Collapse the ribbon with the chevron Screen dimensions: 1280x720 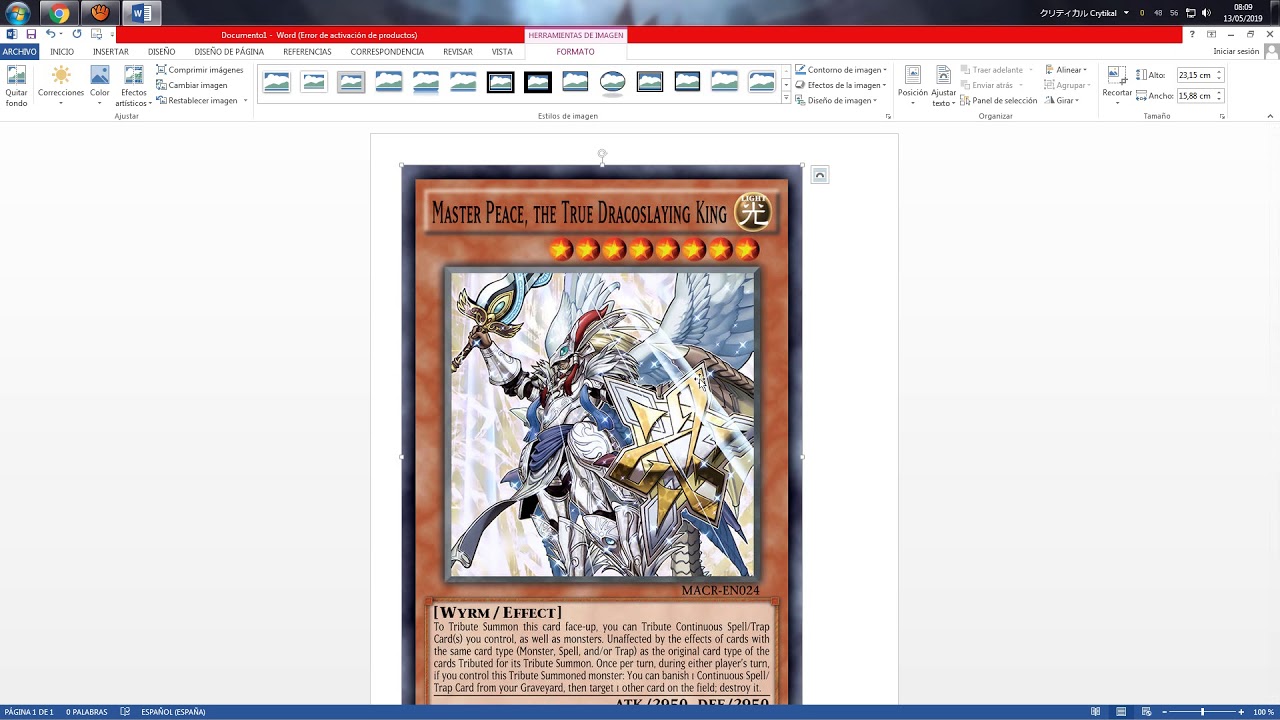tap(1272, 117)
